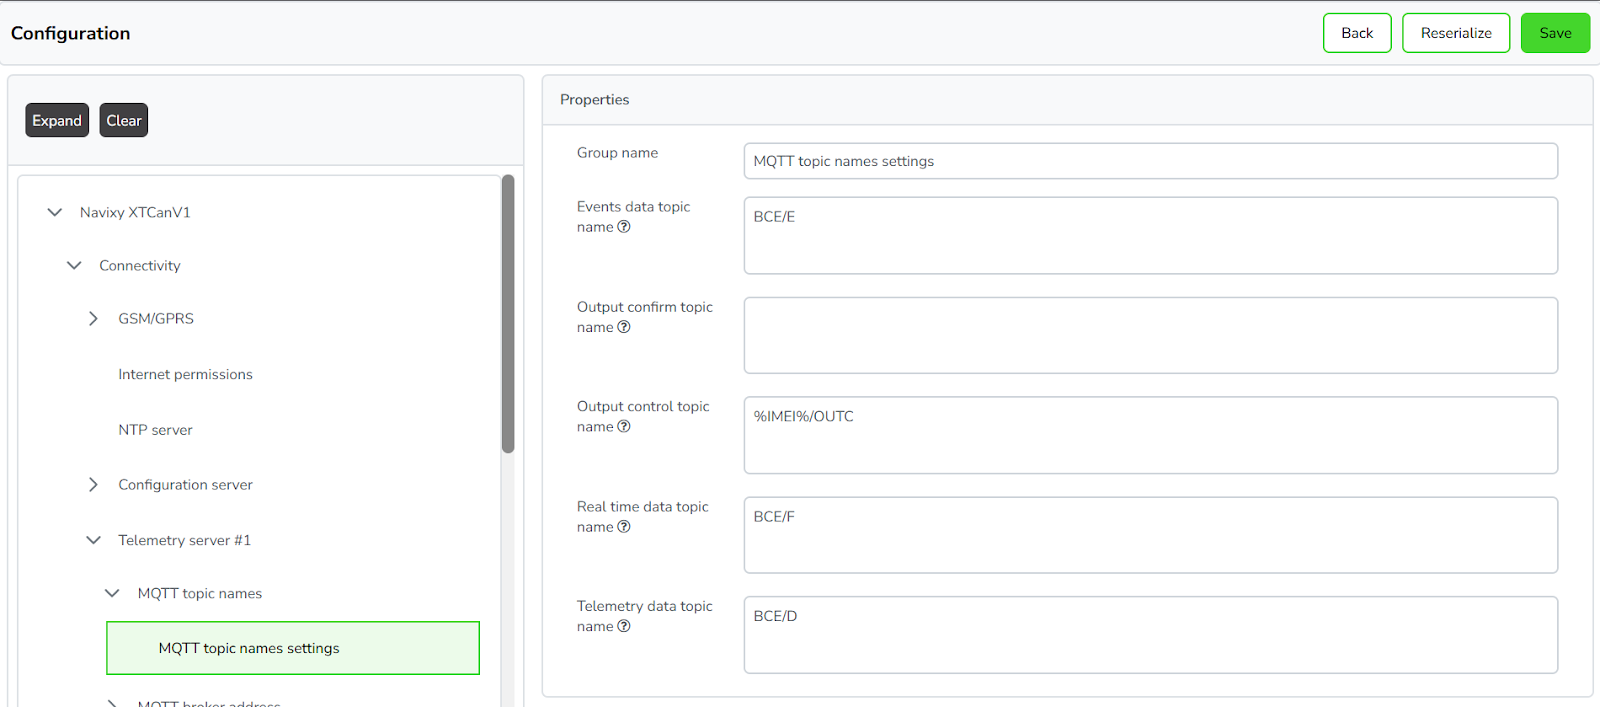Select MQTT topic names settings item
1600x707 pixels.
coord(293,648)
